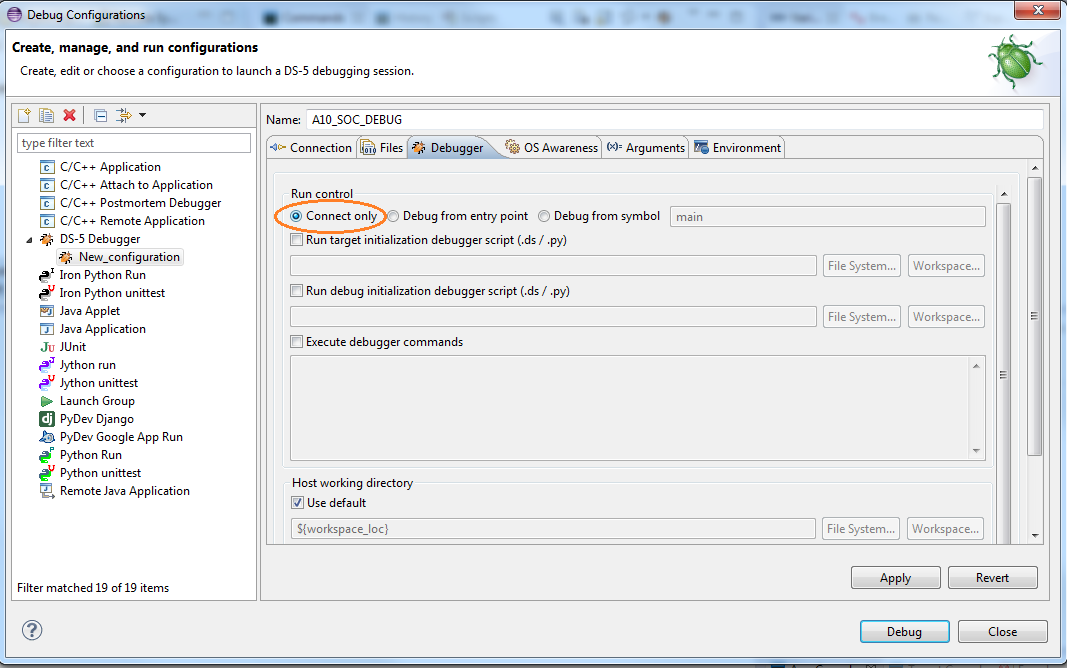
Task: Switch to the Files tab
Action: tap(382, 148)
